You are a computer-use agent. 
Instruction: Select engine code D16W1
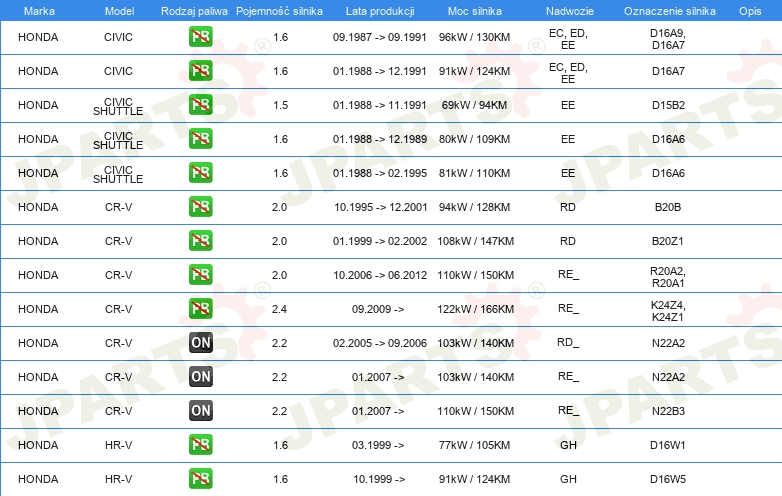pyautogui.click(x=668, y=445)
